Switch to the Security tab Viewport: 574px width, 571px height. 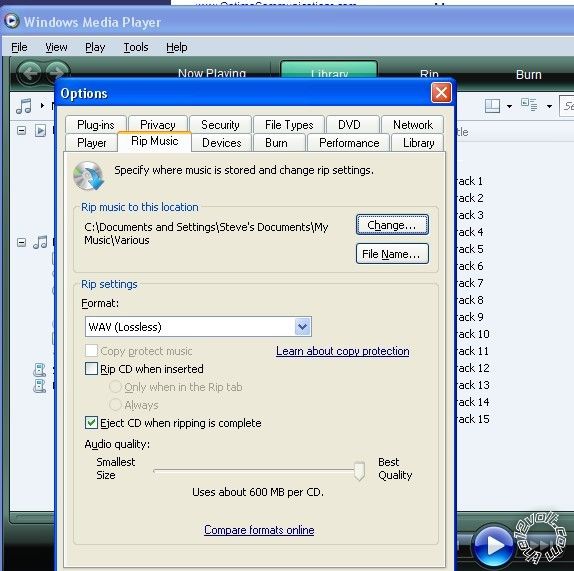tap(220, 125)
